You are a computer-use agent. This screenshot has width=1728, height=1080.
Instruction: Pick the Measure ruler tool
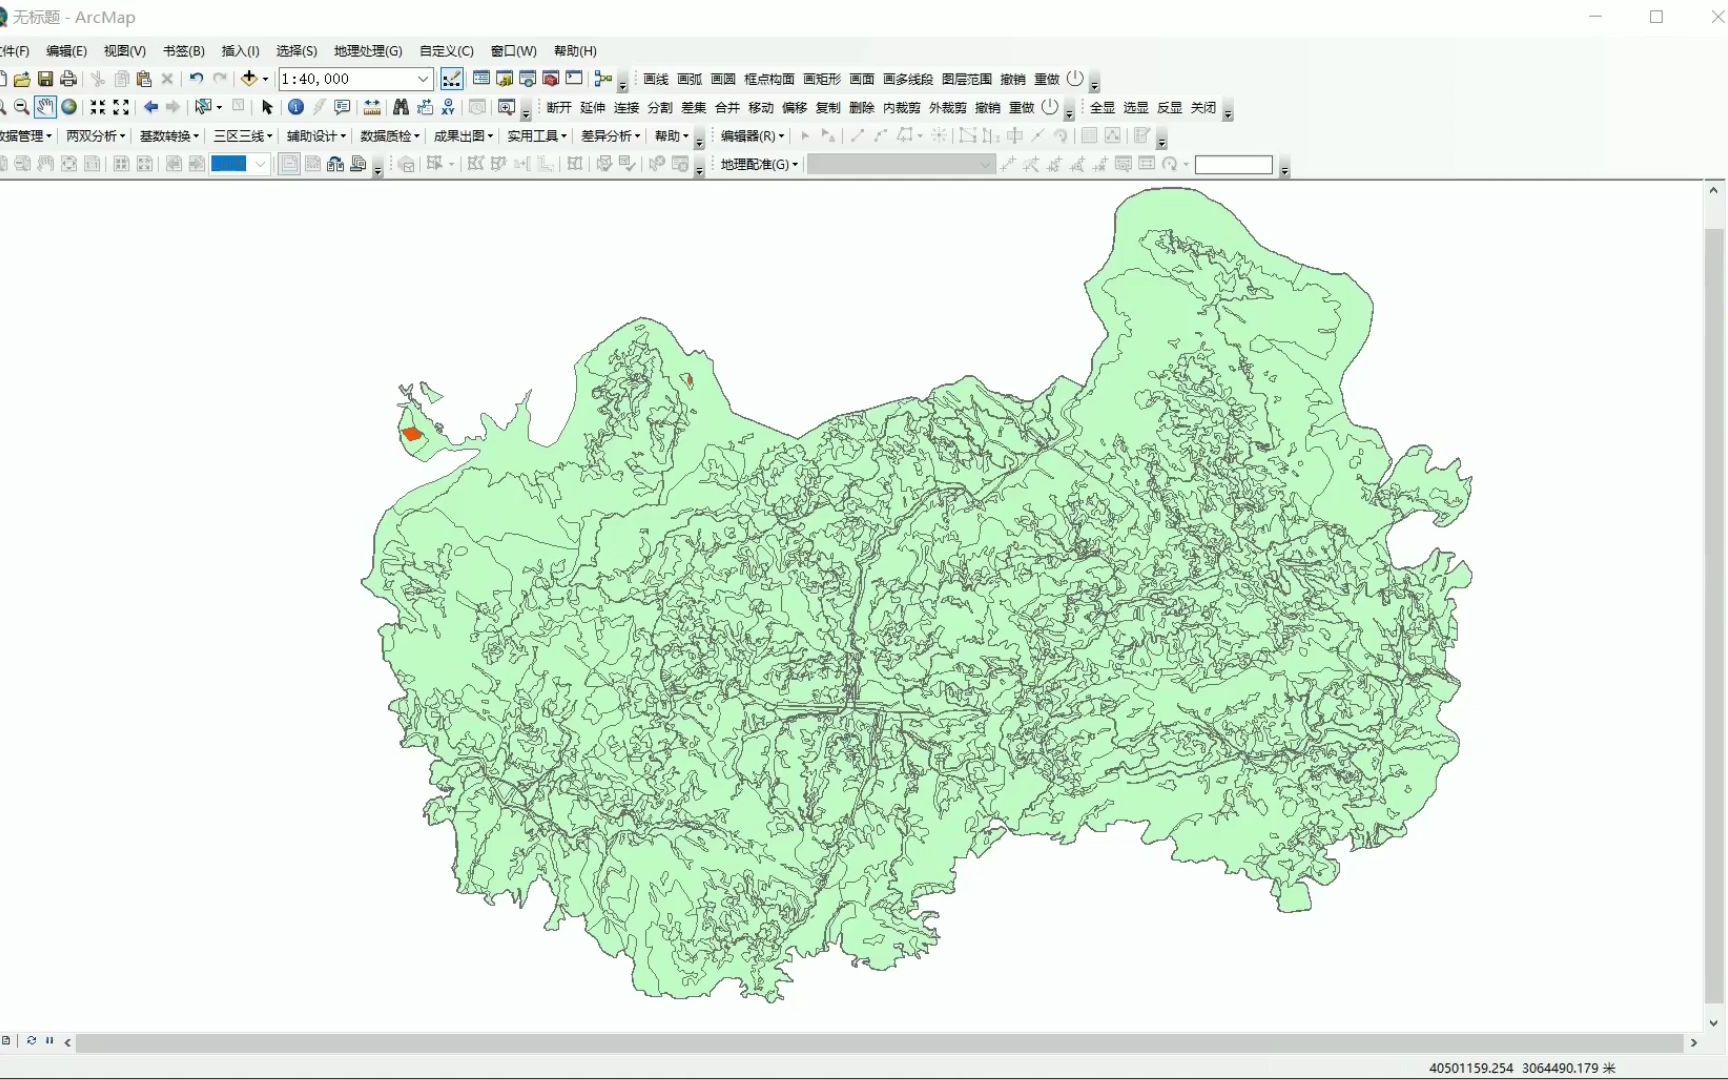click(x=372, y=107)
